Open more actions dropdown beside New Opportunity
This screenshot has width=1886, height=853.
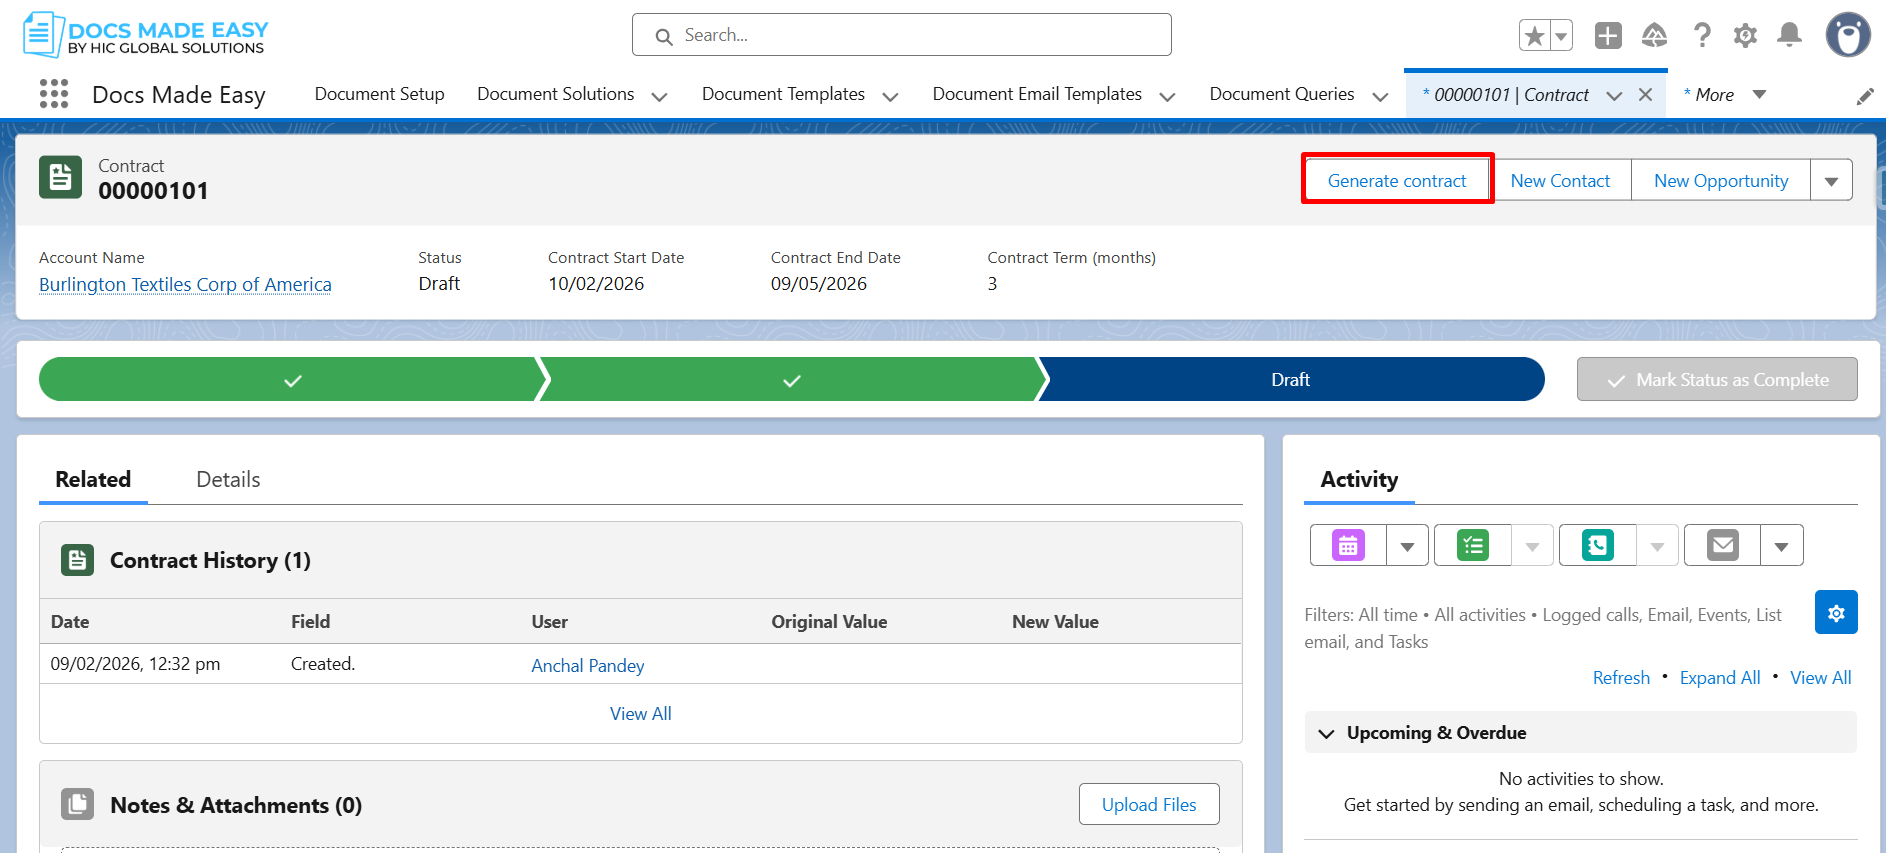coord(1831,181)
